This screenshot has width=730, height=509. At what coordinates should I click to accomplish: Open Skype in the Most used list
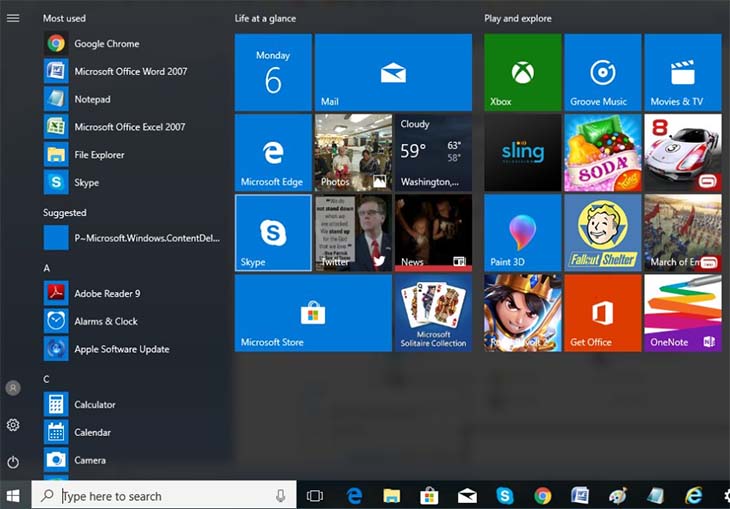click(x=135, y=182)
